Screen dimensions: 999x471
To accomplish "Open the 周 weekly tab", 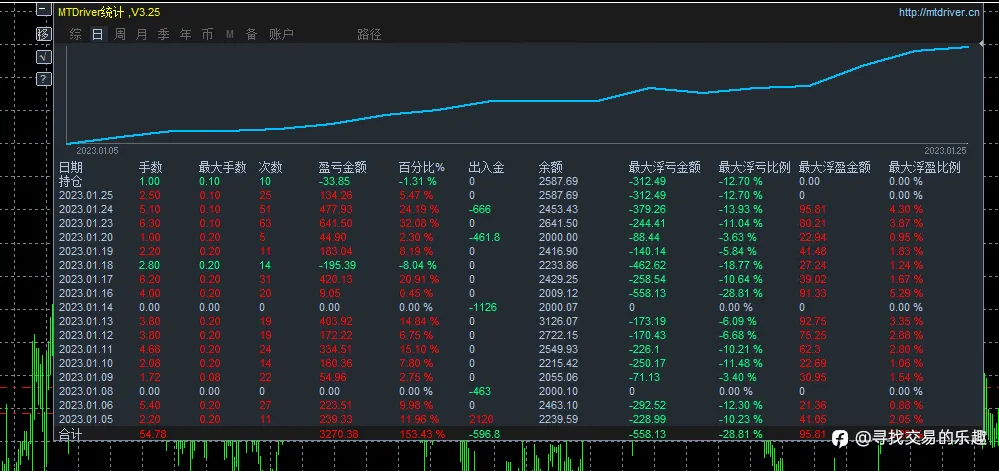I will (x=120, y=34).
